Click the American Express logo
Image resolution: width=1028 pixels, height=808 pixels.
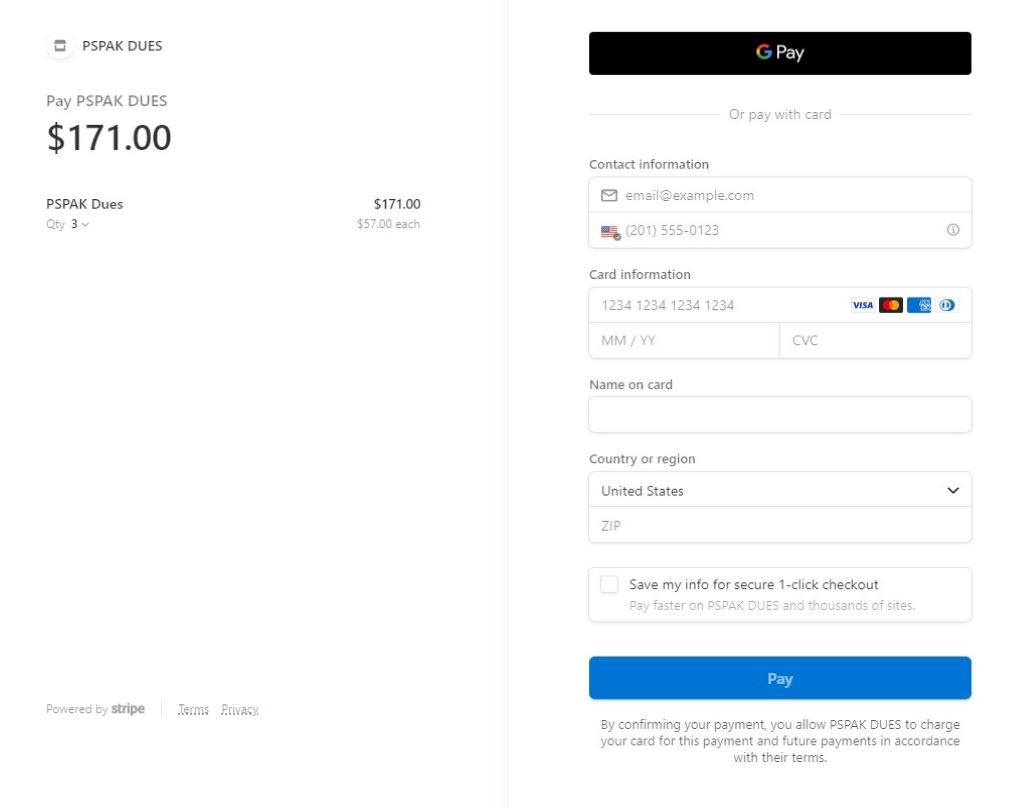(x=919, y=305)
